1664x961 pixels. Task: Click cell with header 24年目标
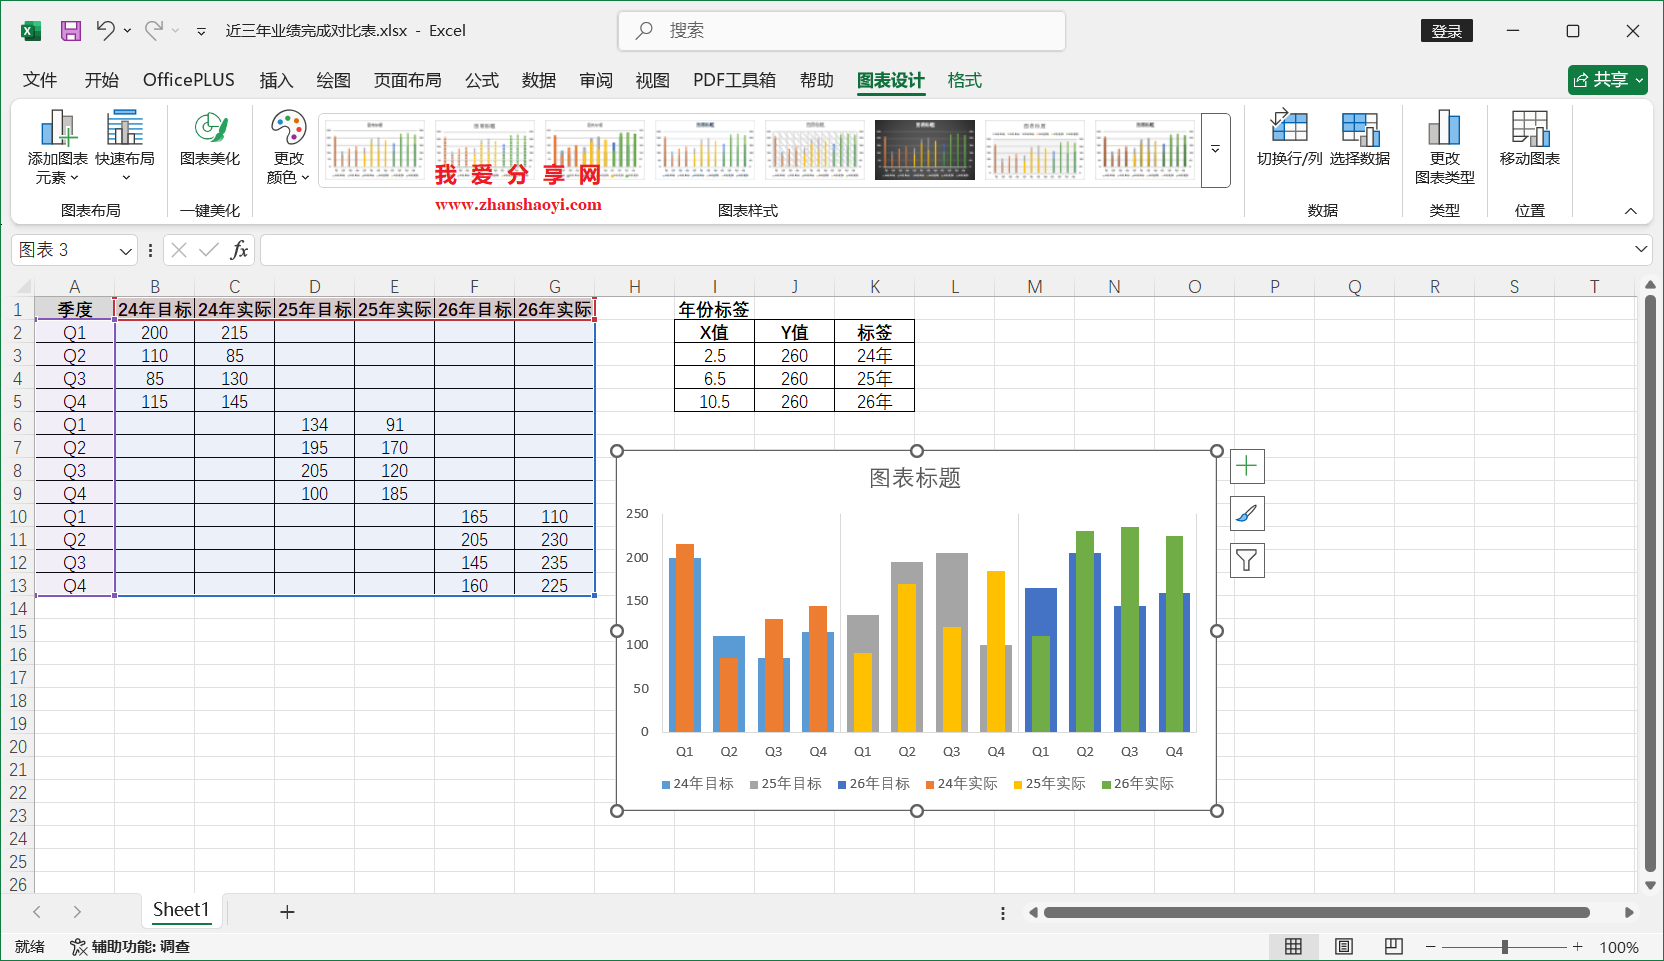point(155,310)
